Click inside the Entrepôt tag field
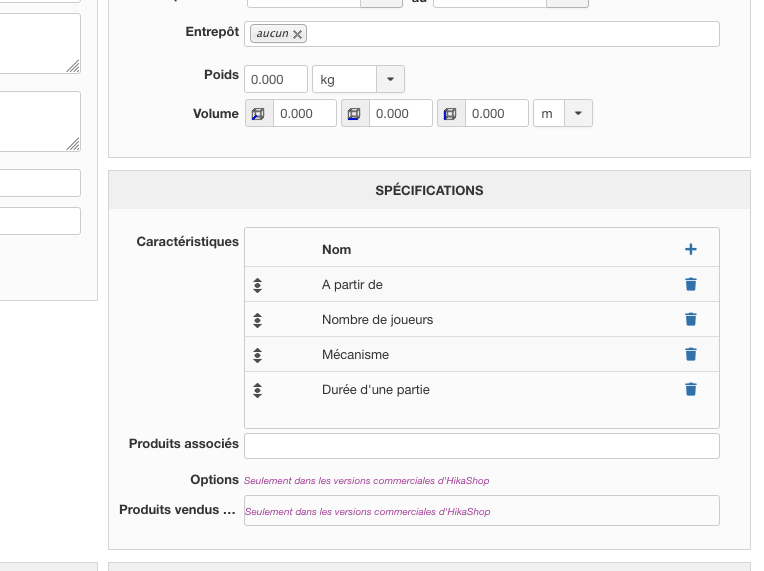 512,34
